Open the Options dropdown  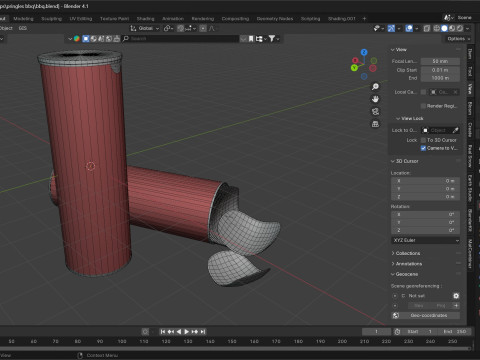[459, 39]
